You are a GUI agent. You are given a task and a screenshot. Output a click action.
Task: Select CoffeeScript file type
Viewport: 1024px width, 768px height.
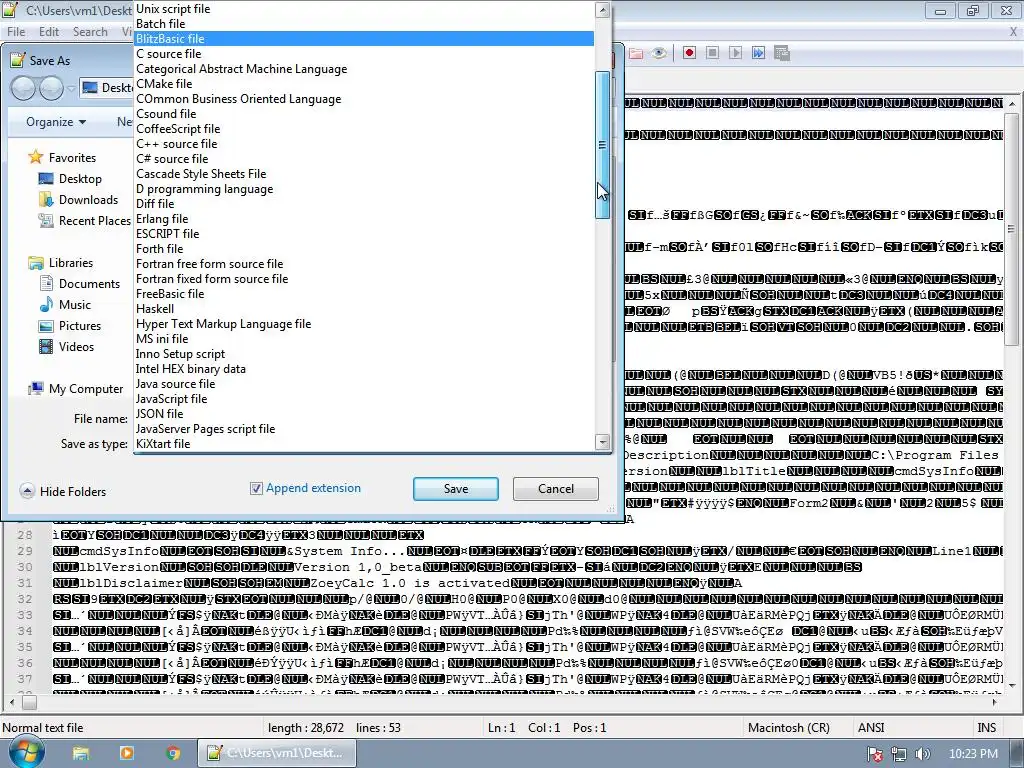click(x=364, y=129)
